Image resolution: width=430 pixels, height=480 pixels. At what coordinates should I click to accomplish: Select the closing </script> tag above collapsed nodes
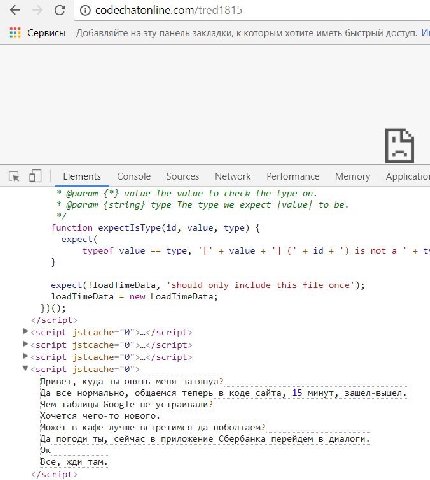54,320
